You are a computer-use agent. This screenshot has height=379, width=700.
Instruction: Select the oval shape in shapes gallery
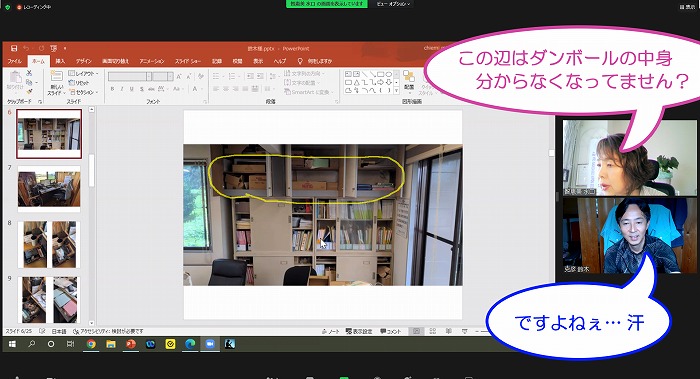pos(389,74)
